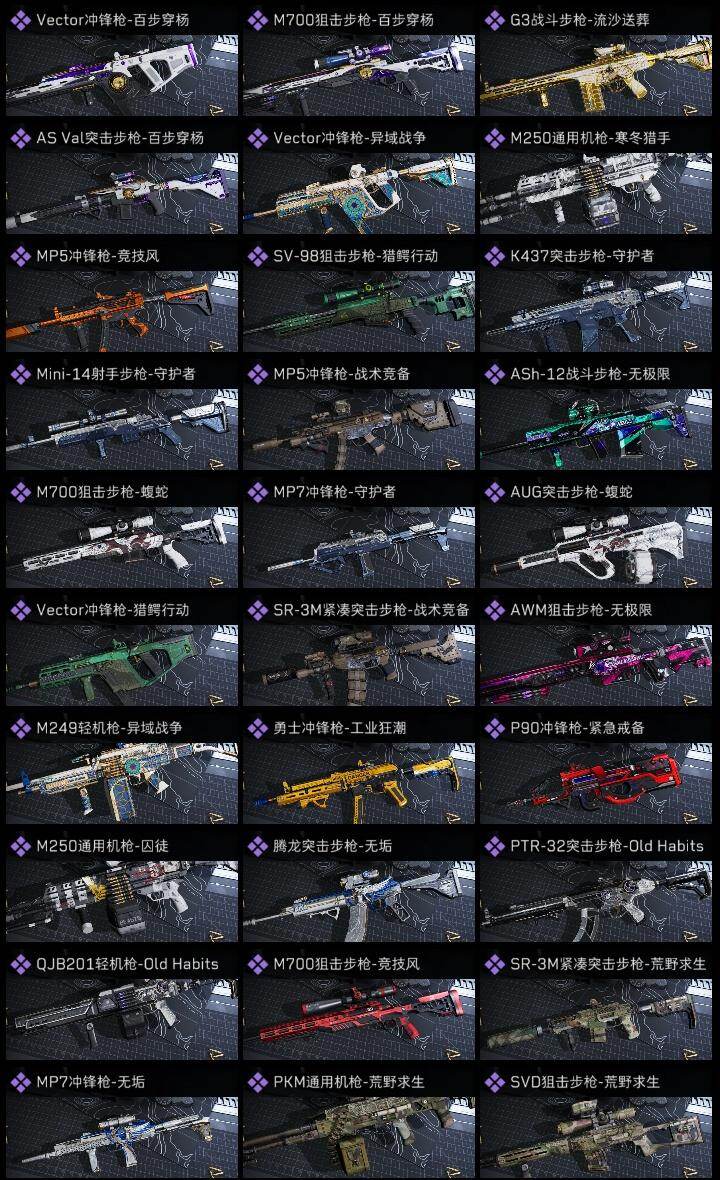Click the PTR-32突击步枪-Old Habits title
This screenshot has width=720, height=1180.
(x=606, y=846)
